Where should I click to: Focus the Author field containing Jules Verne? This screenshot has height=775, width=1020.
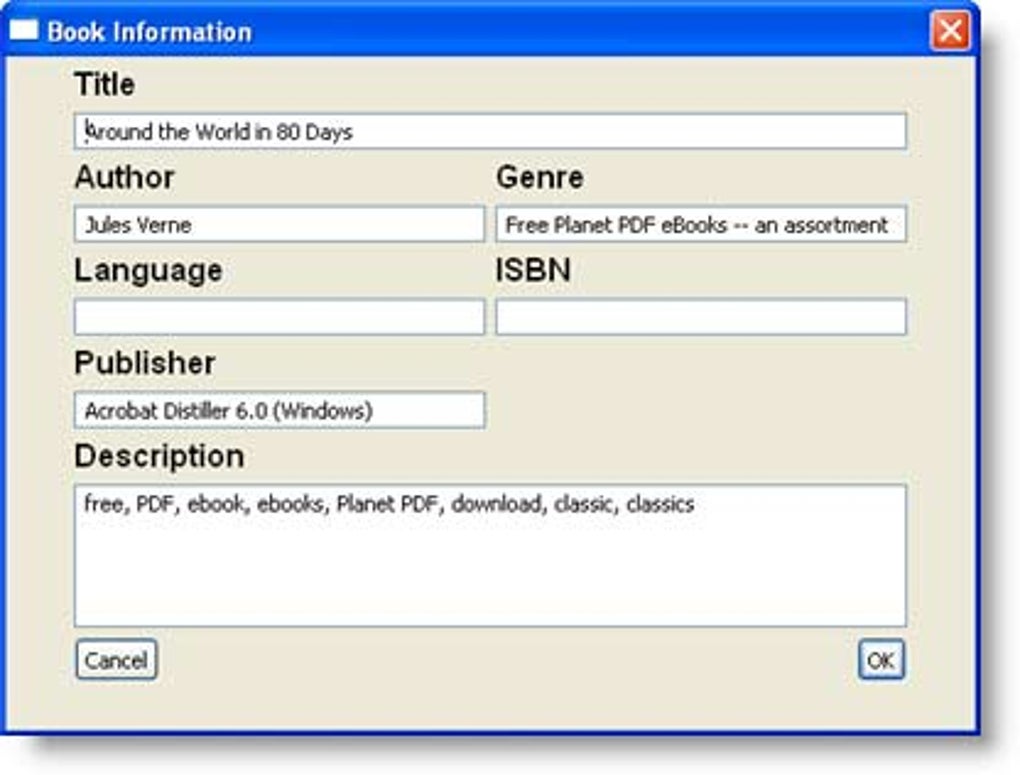coord(279,225)
